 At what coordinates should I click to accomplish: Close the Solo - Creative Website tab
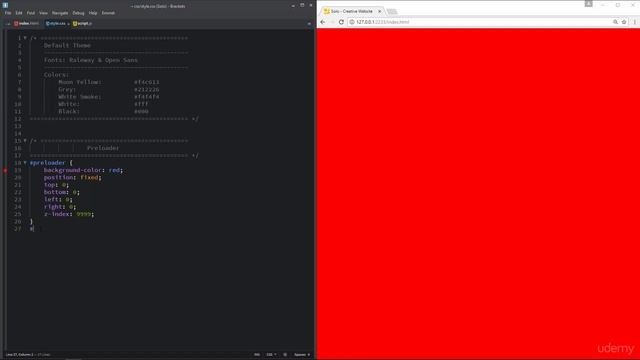[379, 11]
